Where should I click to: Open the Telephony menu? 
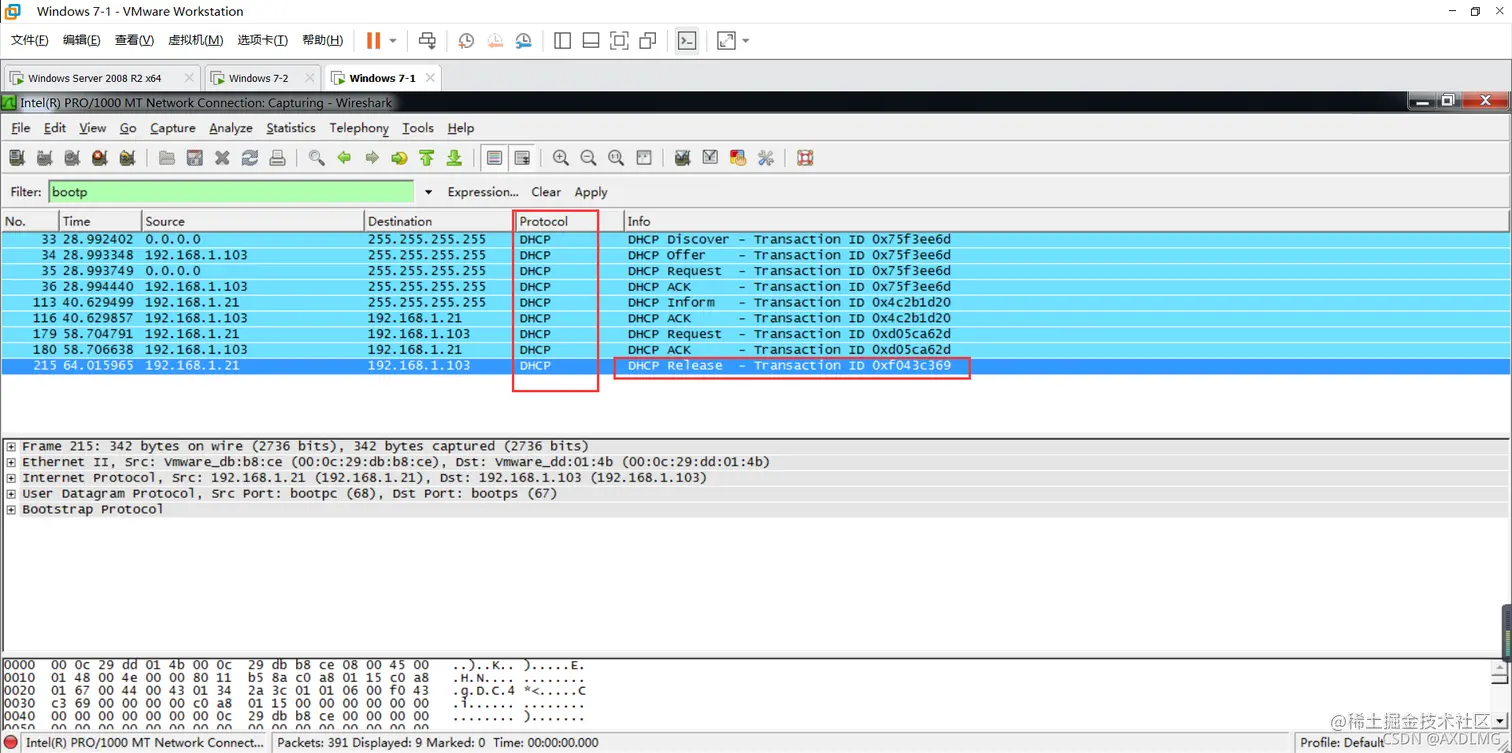[359, 128]
